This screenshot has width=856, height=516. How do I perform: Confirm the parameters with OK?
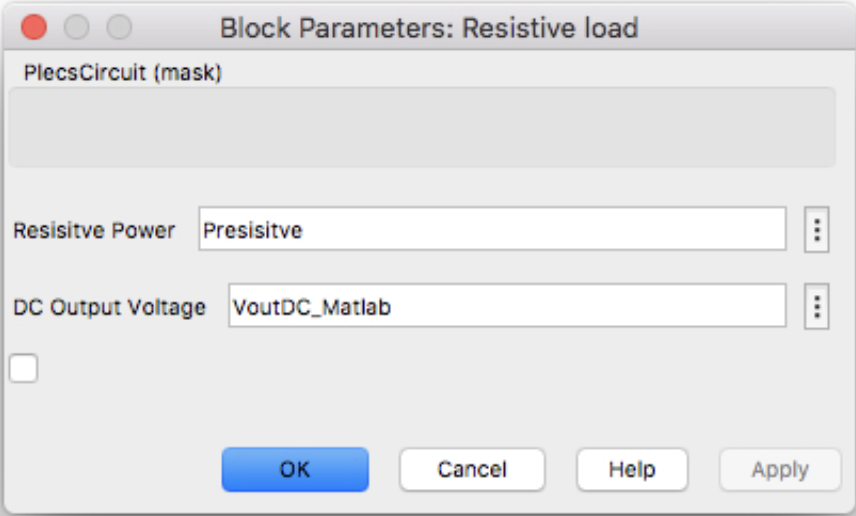(295, 469)
